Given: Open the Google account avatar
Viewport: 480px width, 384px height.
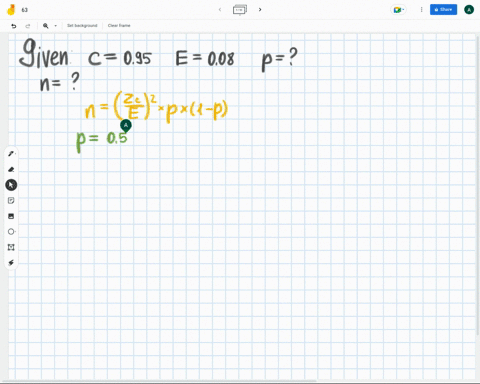Looking at the screenshot, I should (x=469, y=10).
